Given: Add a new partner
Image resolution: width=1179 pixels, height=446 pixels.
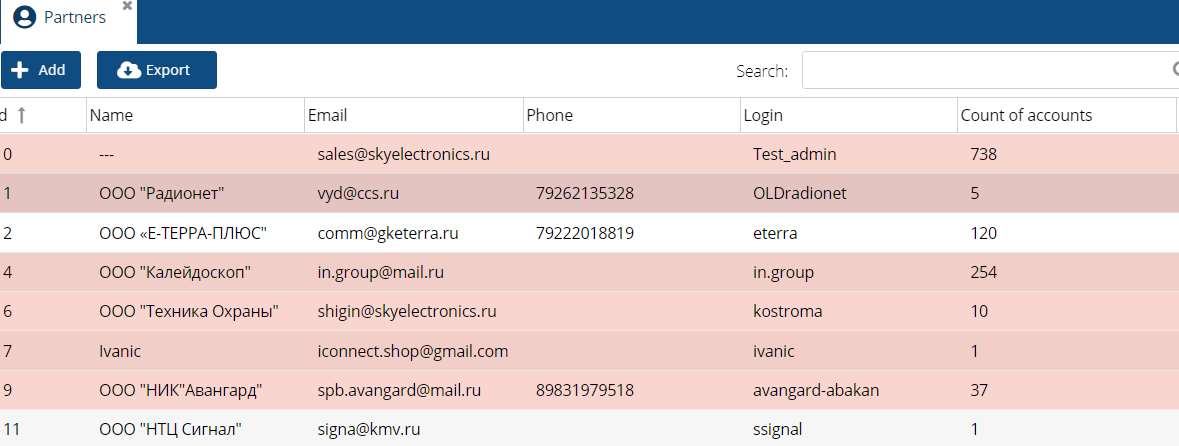Looking at the screenshot, I should tap(40, 70).
